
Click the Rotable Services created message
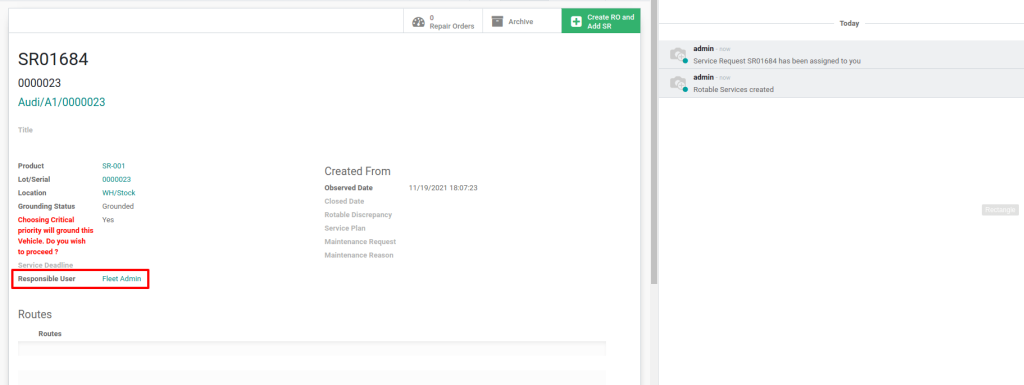(733, 89)
